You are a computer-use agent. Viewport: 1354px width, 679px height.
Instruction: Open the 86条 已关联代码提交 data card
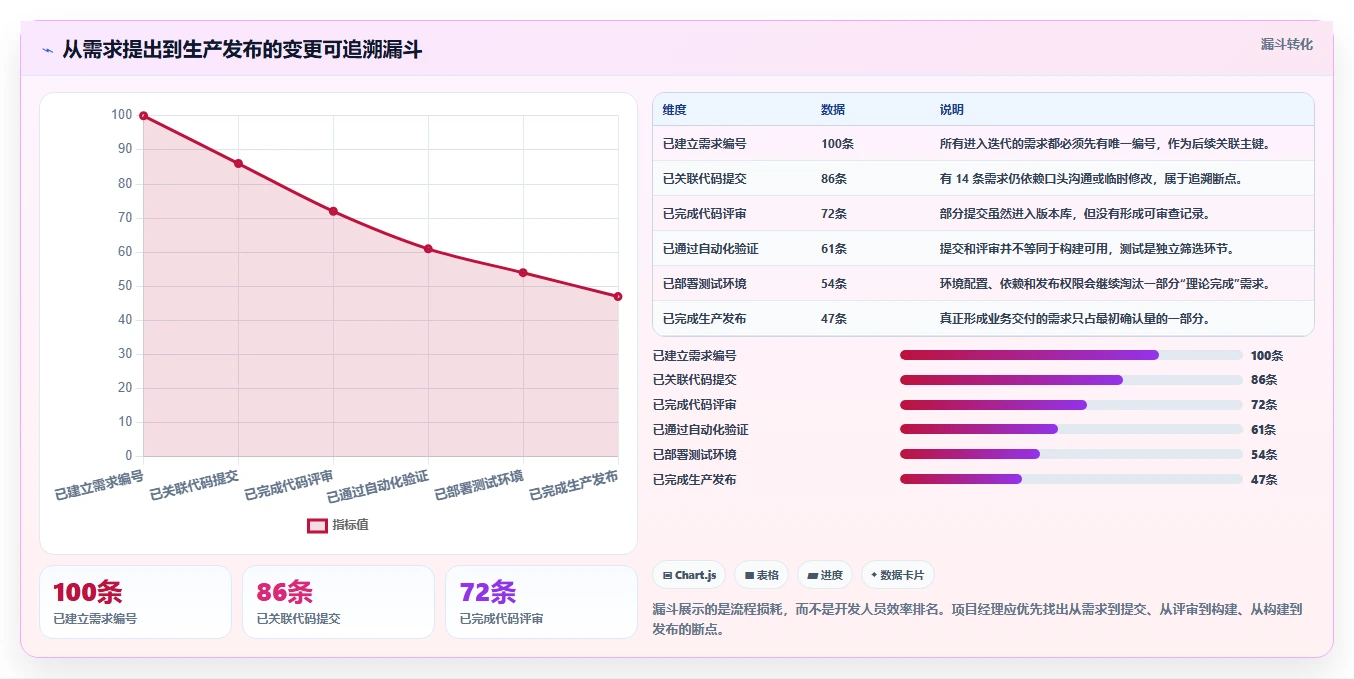coord(338,602)
